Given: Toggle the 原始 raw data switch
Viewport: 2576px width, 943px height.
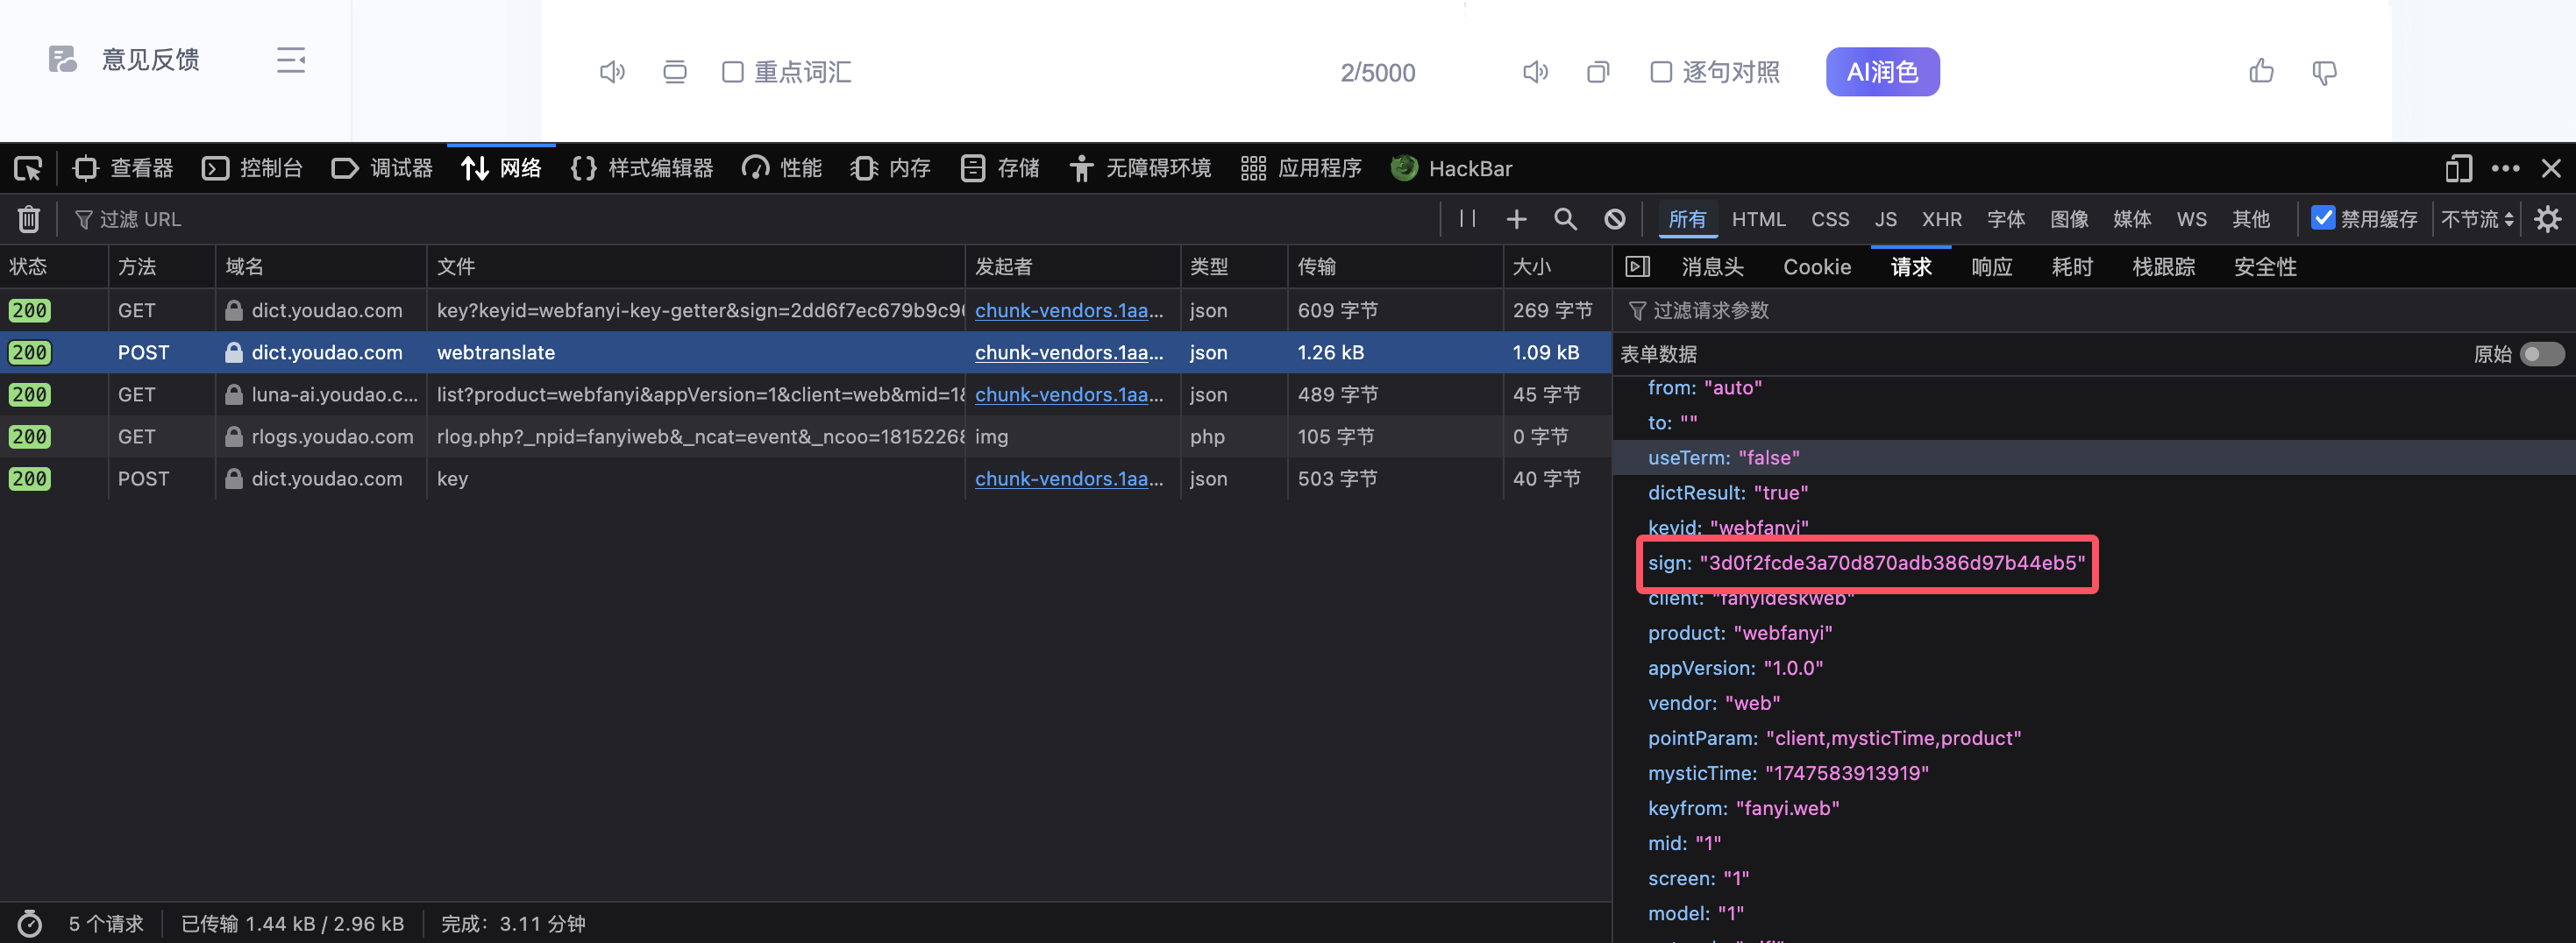Looking at the screenshot, I should [2541, 354].
